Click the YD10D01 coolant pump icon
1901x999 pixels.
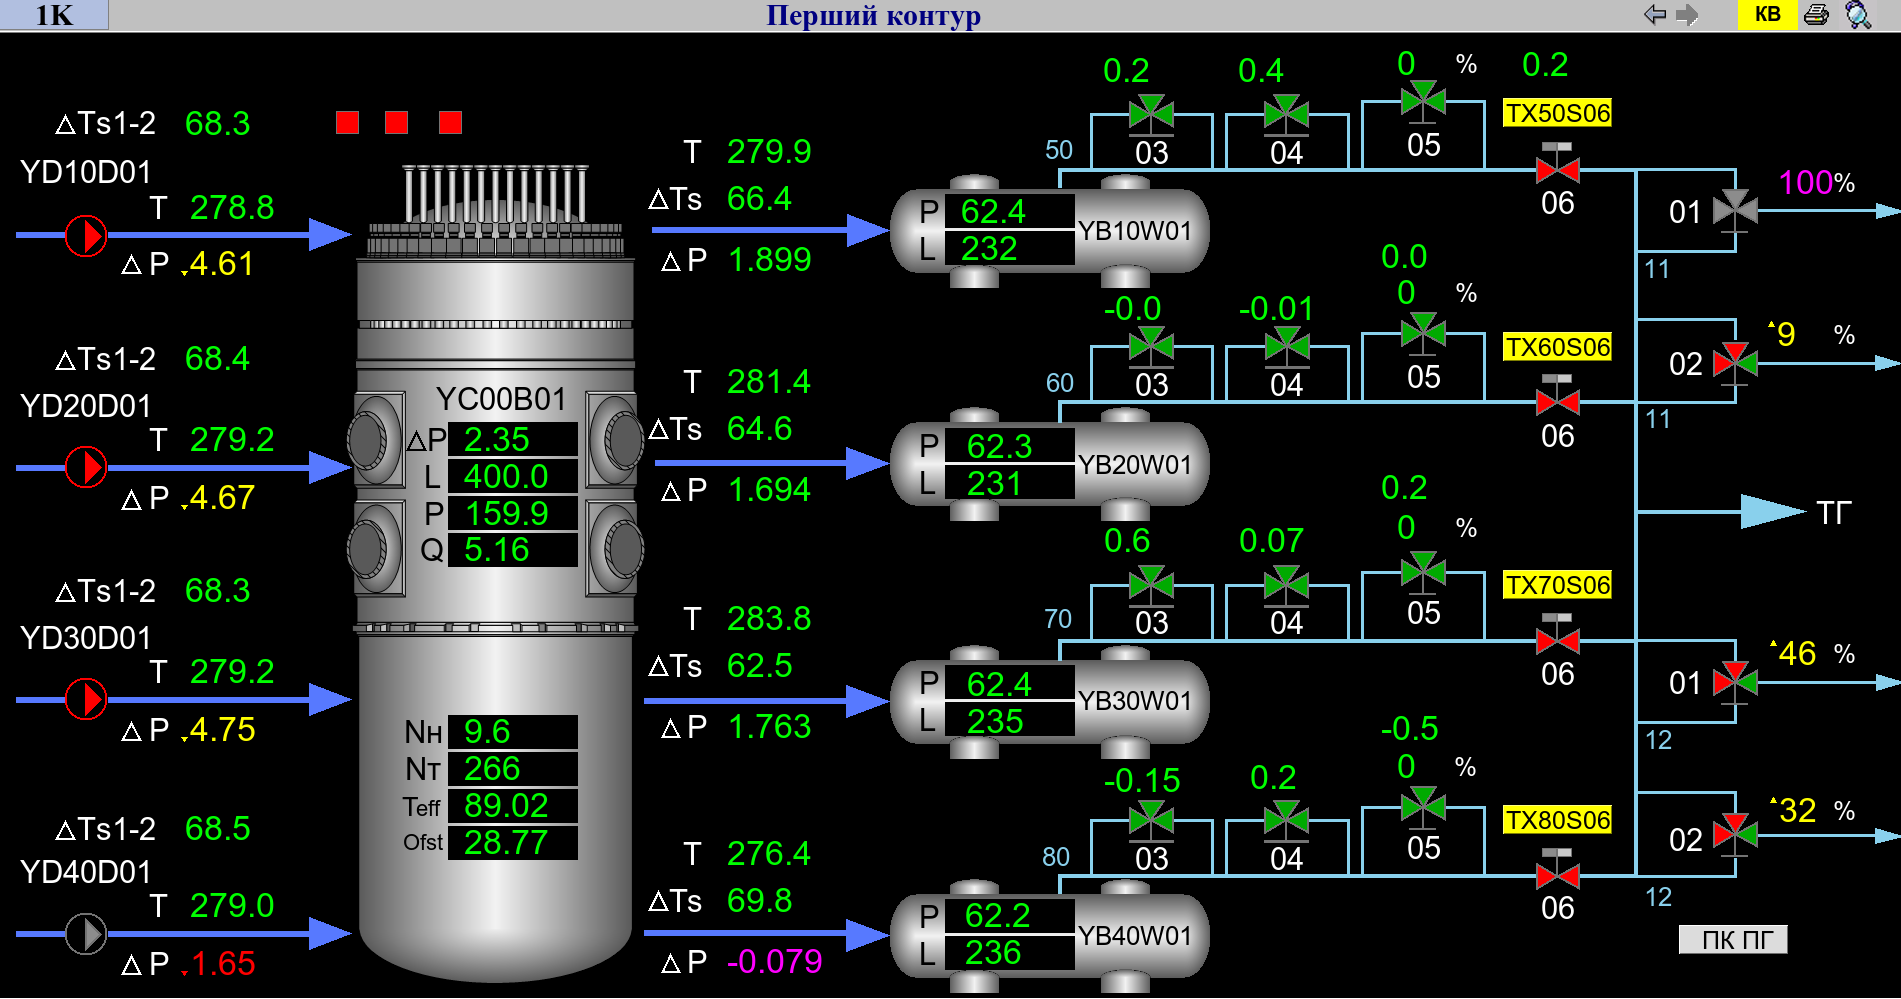(x=86, y=236)
